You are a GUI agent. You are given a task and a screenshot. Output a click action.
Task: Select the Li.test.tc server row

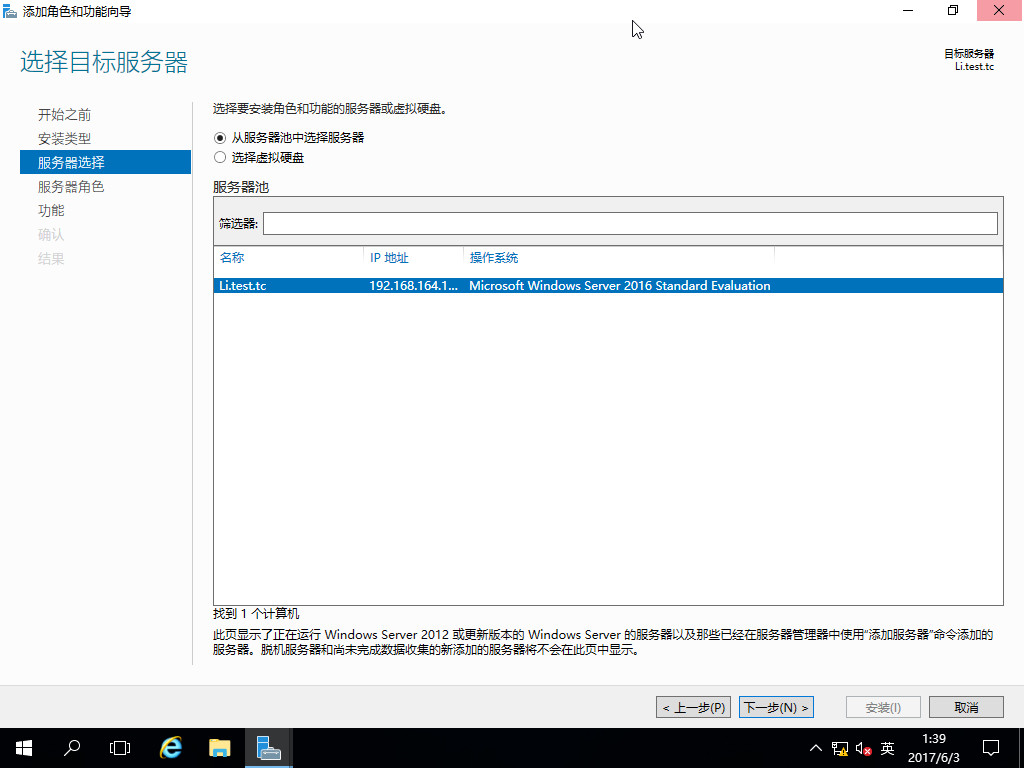[x=608, y=285]
